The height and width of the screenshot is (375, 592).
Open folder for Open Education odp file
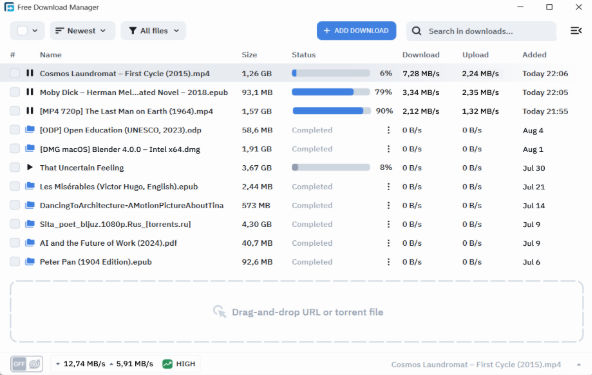(x=30, y=130)
